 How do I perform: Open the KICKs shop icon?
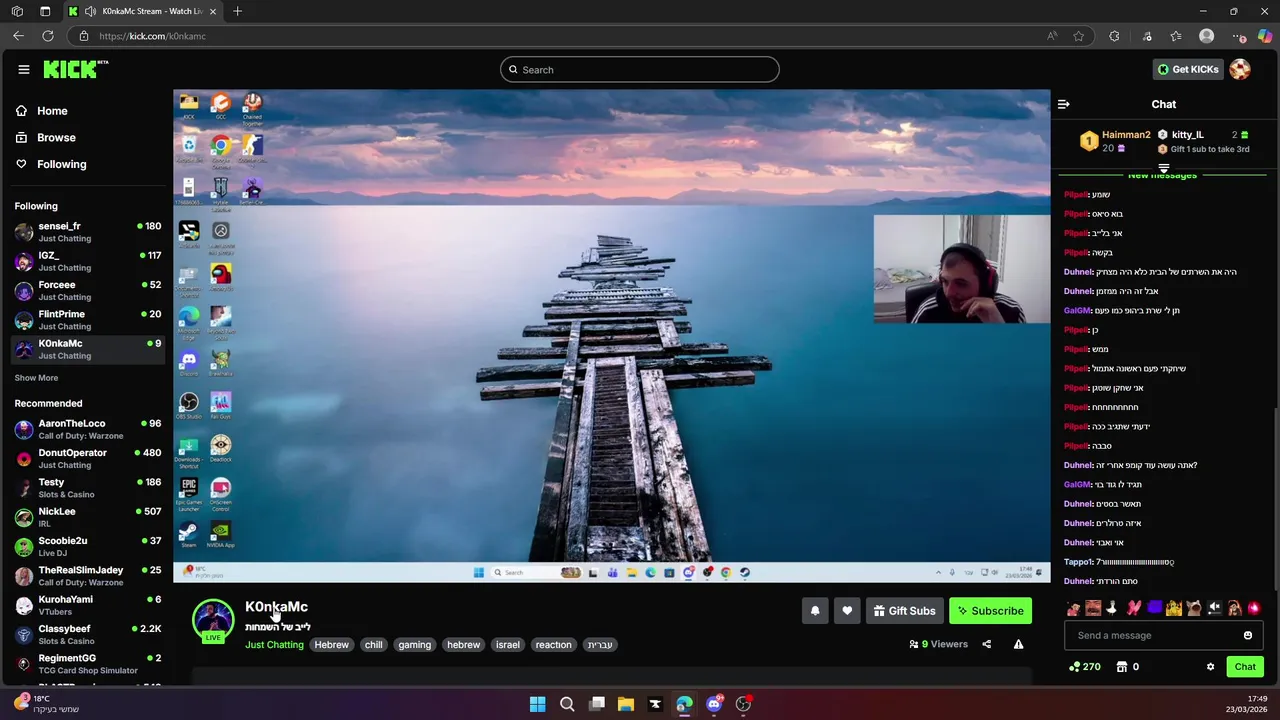point(1122,667)
